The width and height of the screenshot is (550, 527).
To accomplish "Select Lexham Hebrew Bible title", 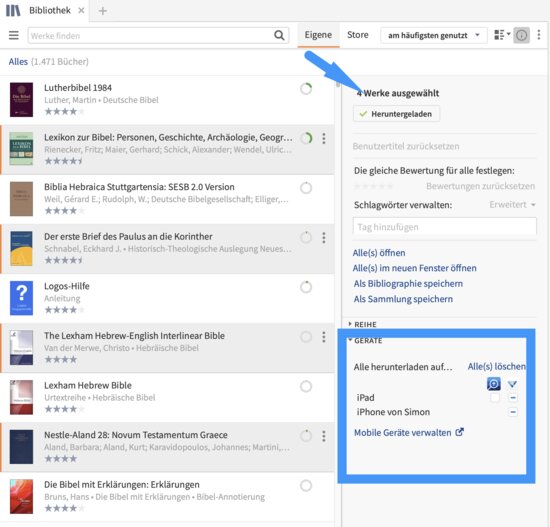I will coord(88,385).
